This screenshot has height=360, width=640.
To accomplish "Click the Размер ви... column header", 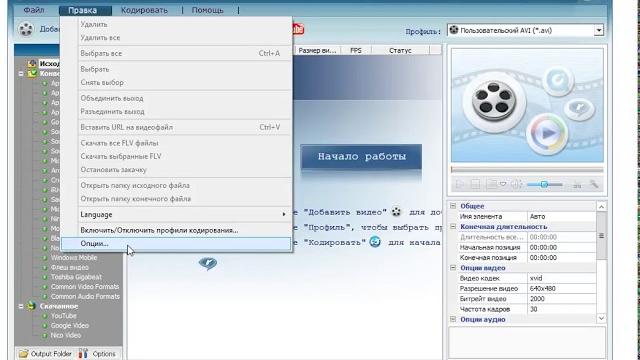I will [317, 51].
